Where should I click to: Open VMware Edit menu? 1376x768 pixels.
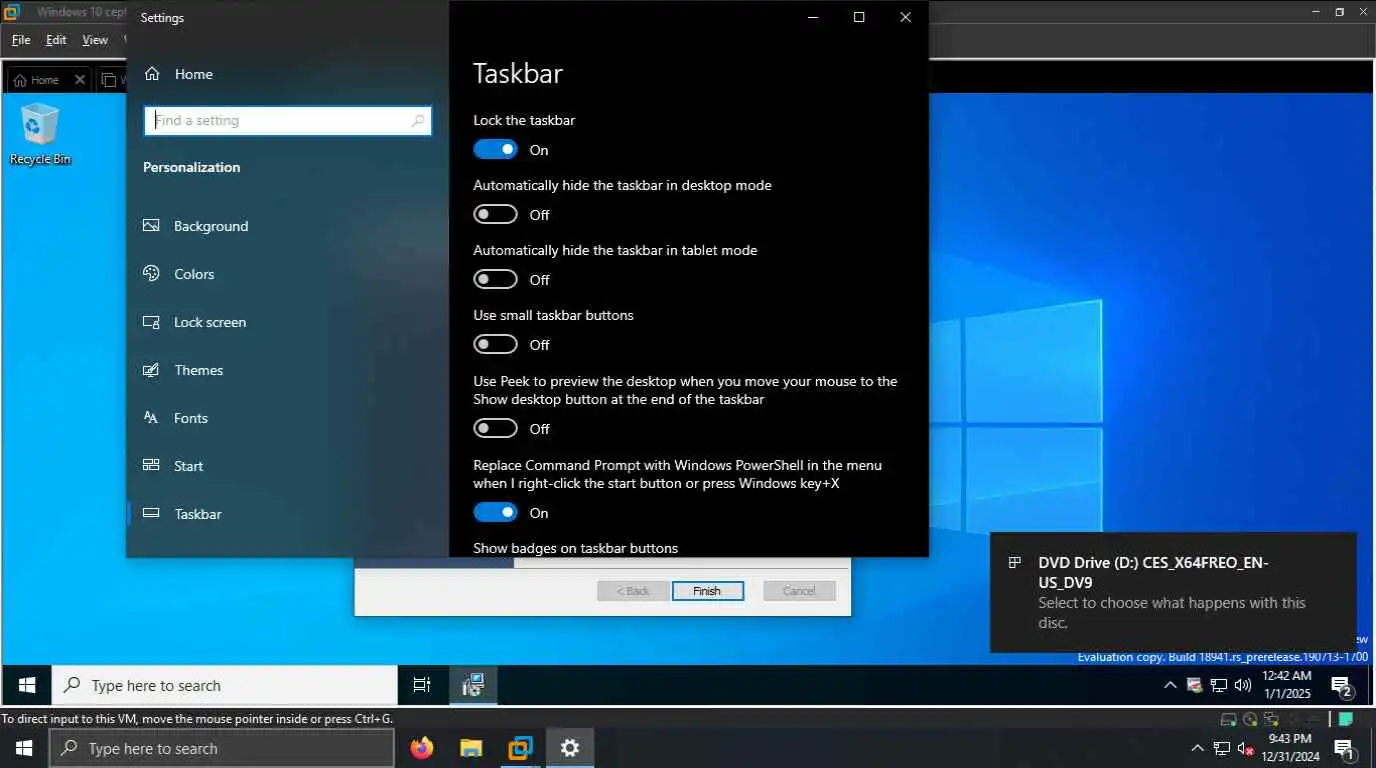coord(56,40)
